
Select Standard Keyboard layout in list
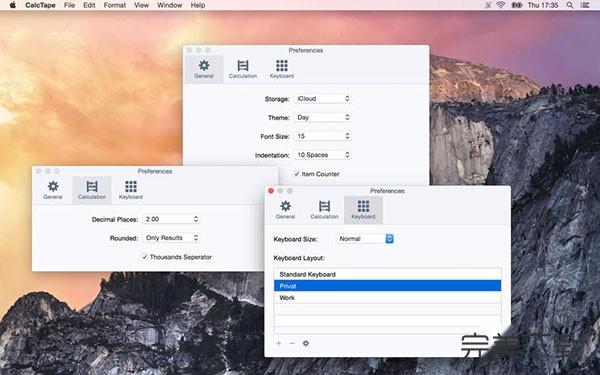pyautogui.click(x=387, y=274)
